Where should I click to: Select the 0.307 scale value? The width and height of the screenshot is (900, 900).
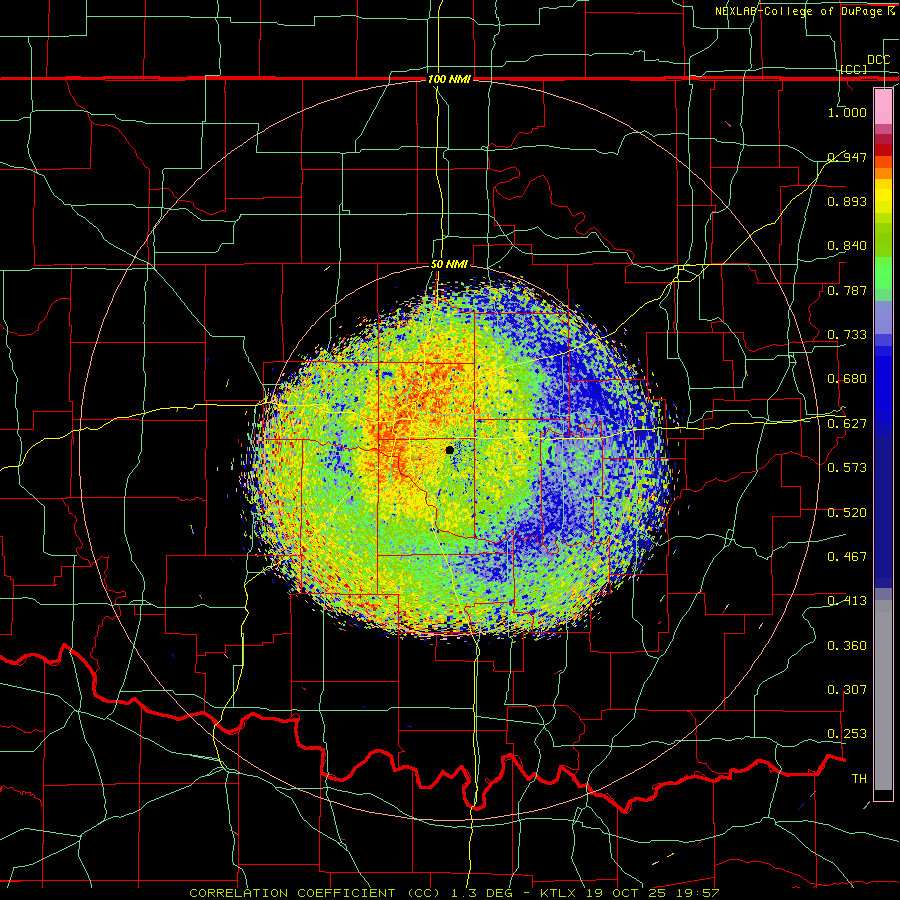point(847,690)
